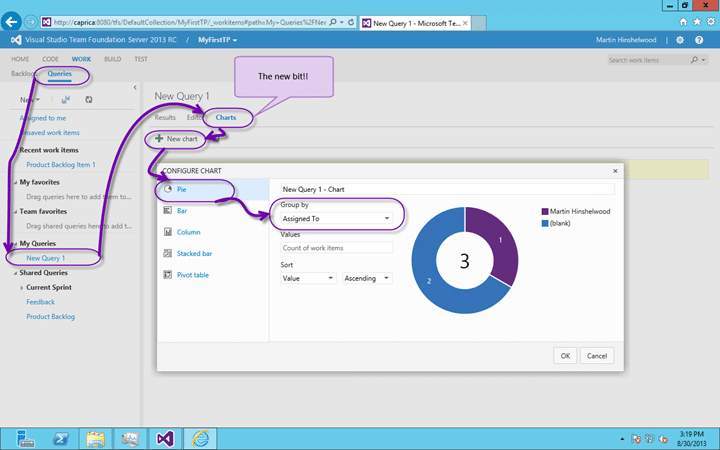Open the Ascending sort order dropdown
Screen dimensions: 720x450
367,278
